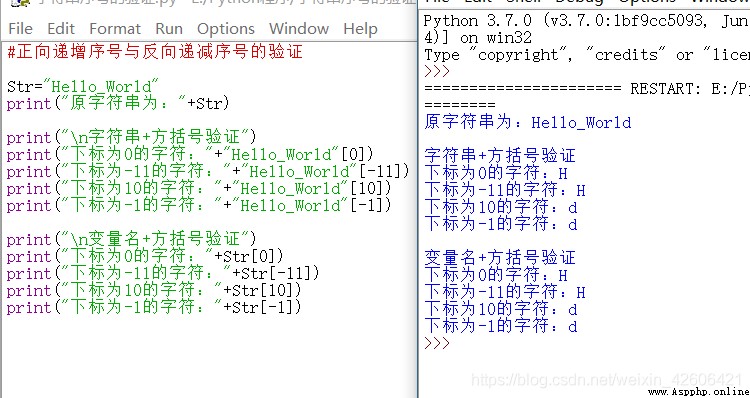Viewport: 750px width, 398px height.
Task: Open the editor's Options menu
Action: (x=226, y=29)
